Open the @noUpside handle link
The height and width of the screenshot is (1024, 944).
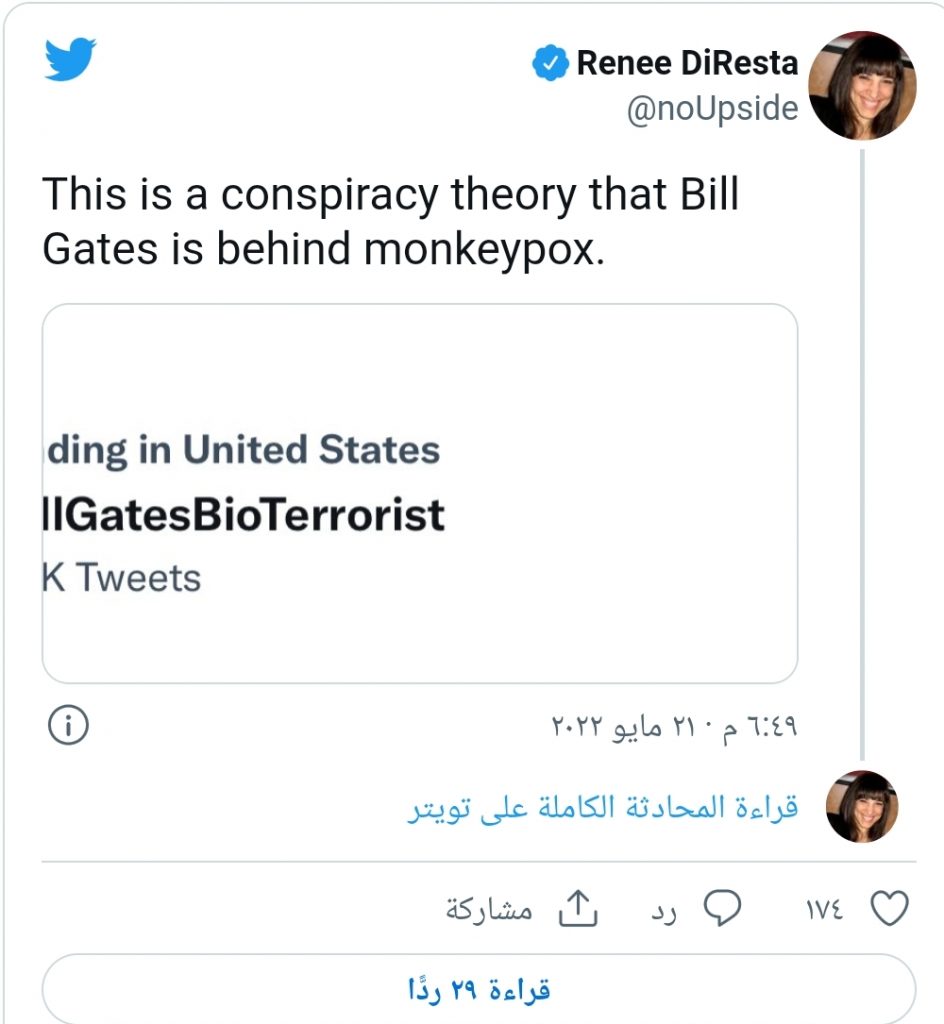click(x=712, y=108)
